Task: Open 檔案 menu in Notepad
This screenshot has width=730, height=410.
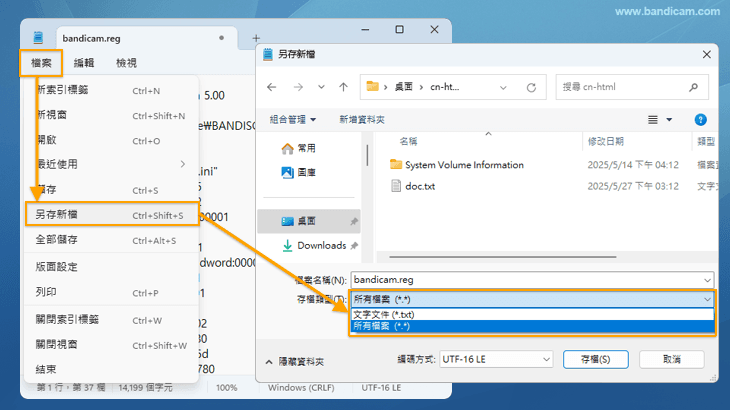Action: pyautogui.click(x=41, y=63)
